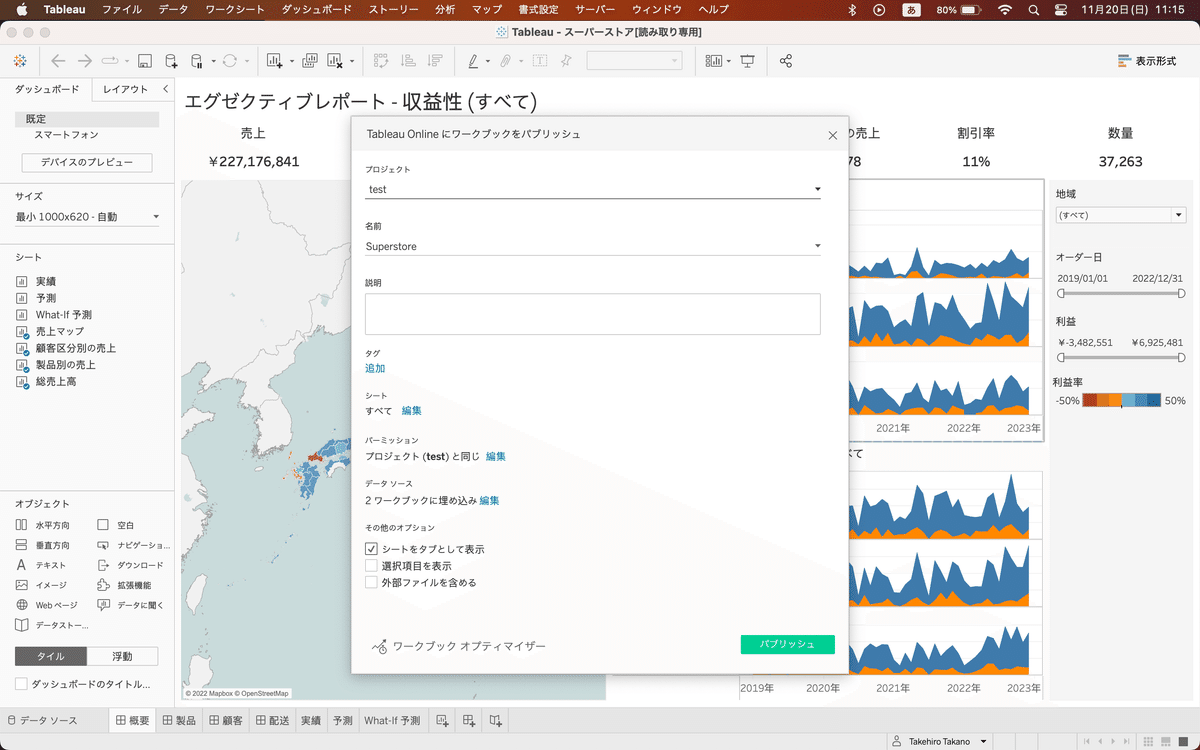
Task: Click the オーダー日 date range slider
Action: click(1121, 294)
